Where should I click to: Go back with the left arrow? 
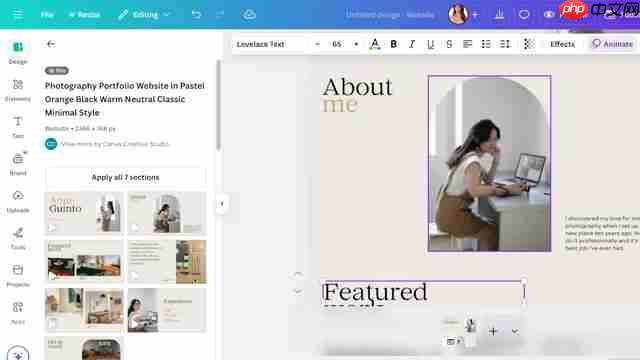point(51,44)
